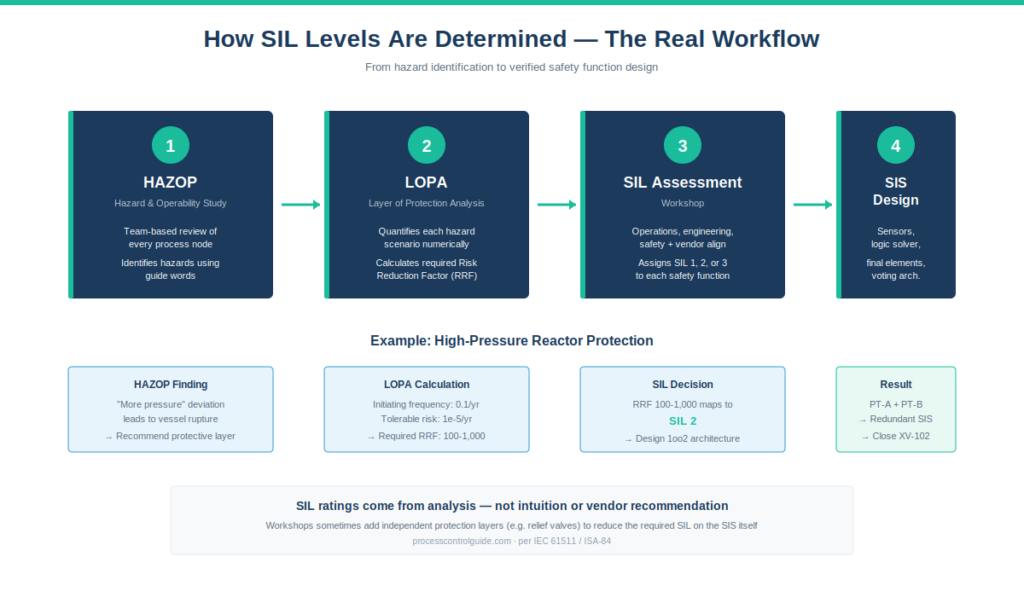
Task: Click the 'HAZOP Finding' card title
Action: click(170, 385)
